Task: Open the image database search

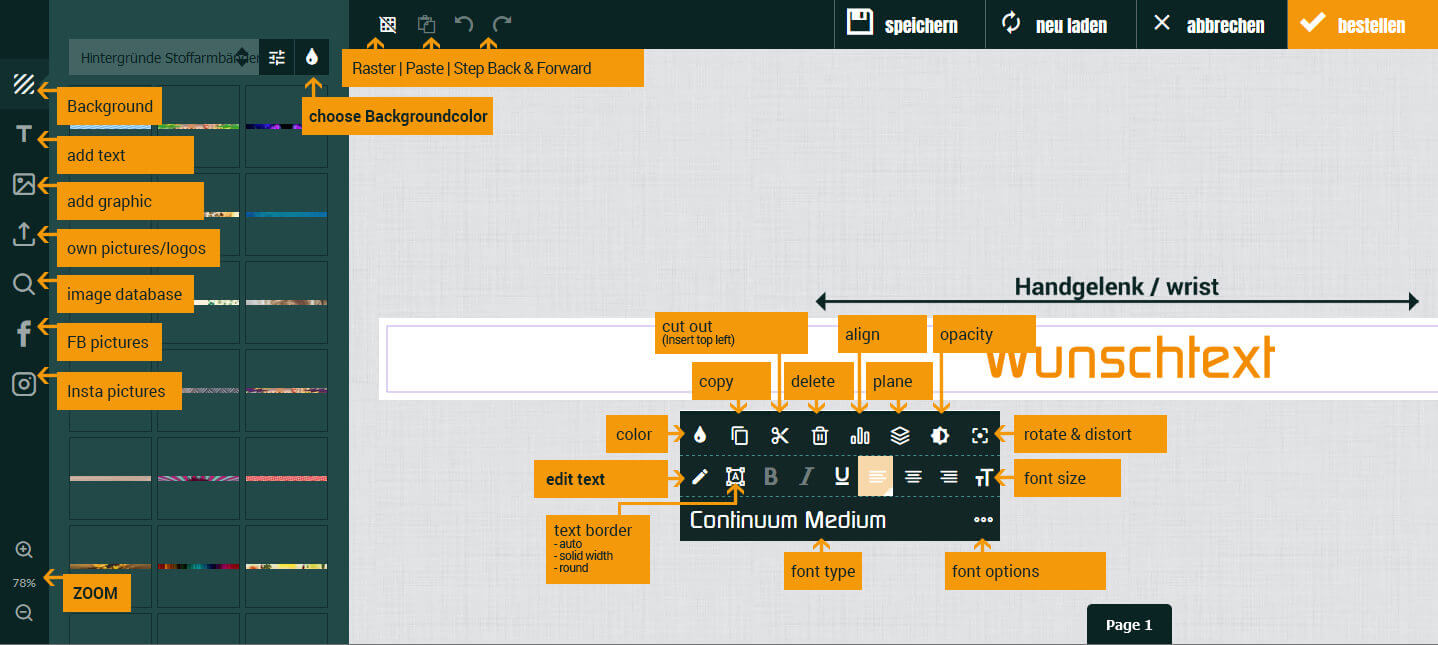Action: tap(24, 284)
